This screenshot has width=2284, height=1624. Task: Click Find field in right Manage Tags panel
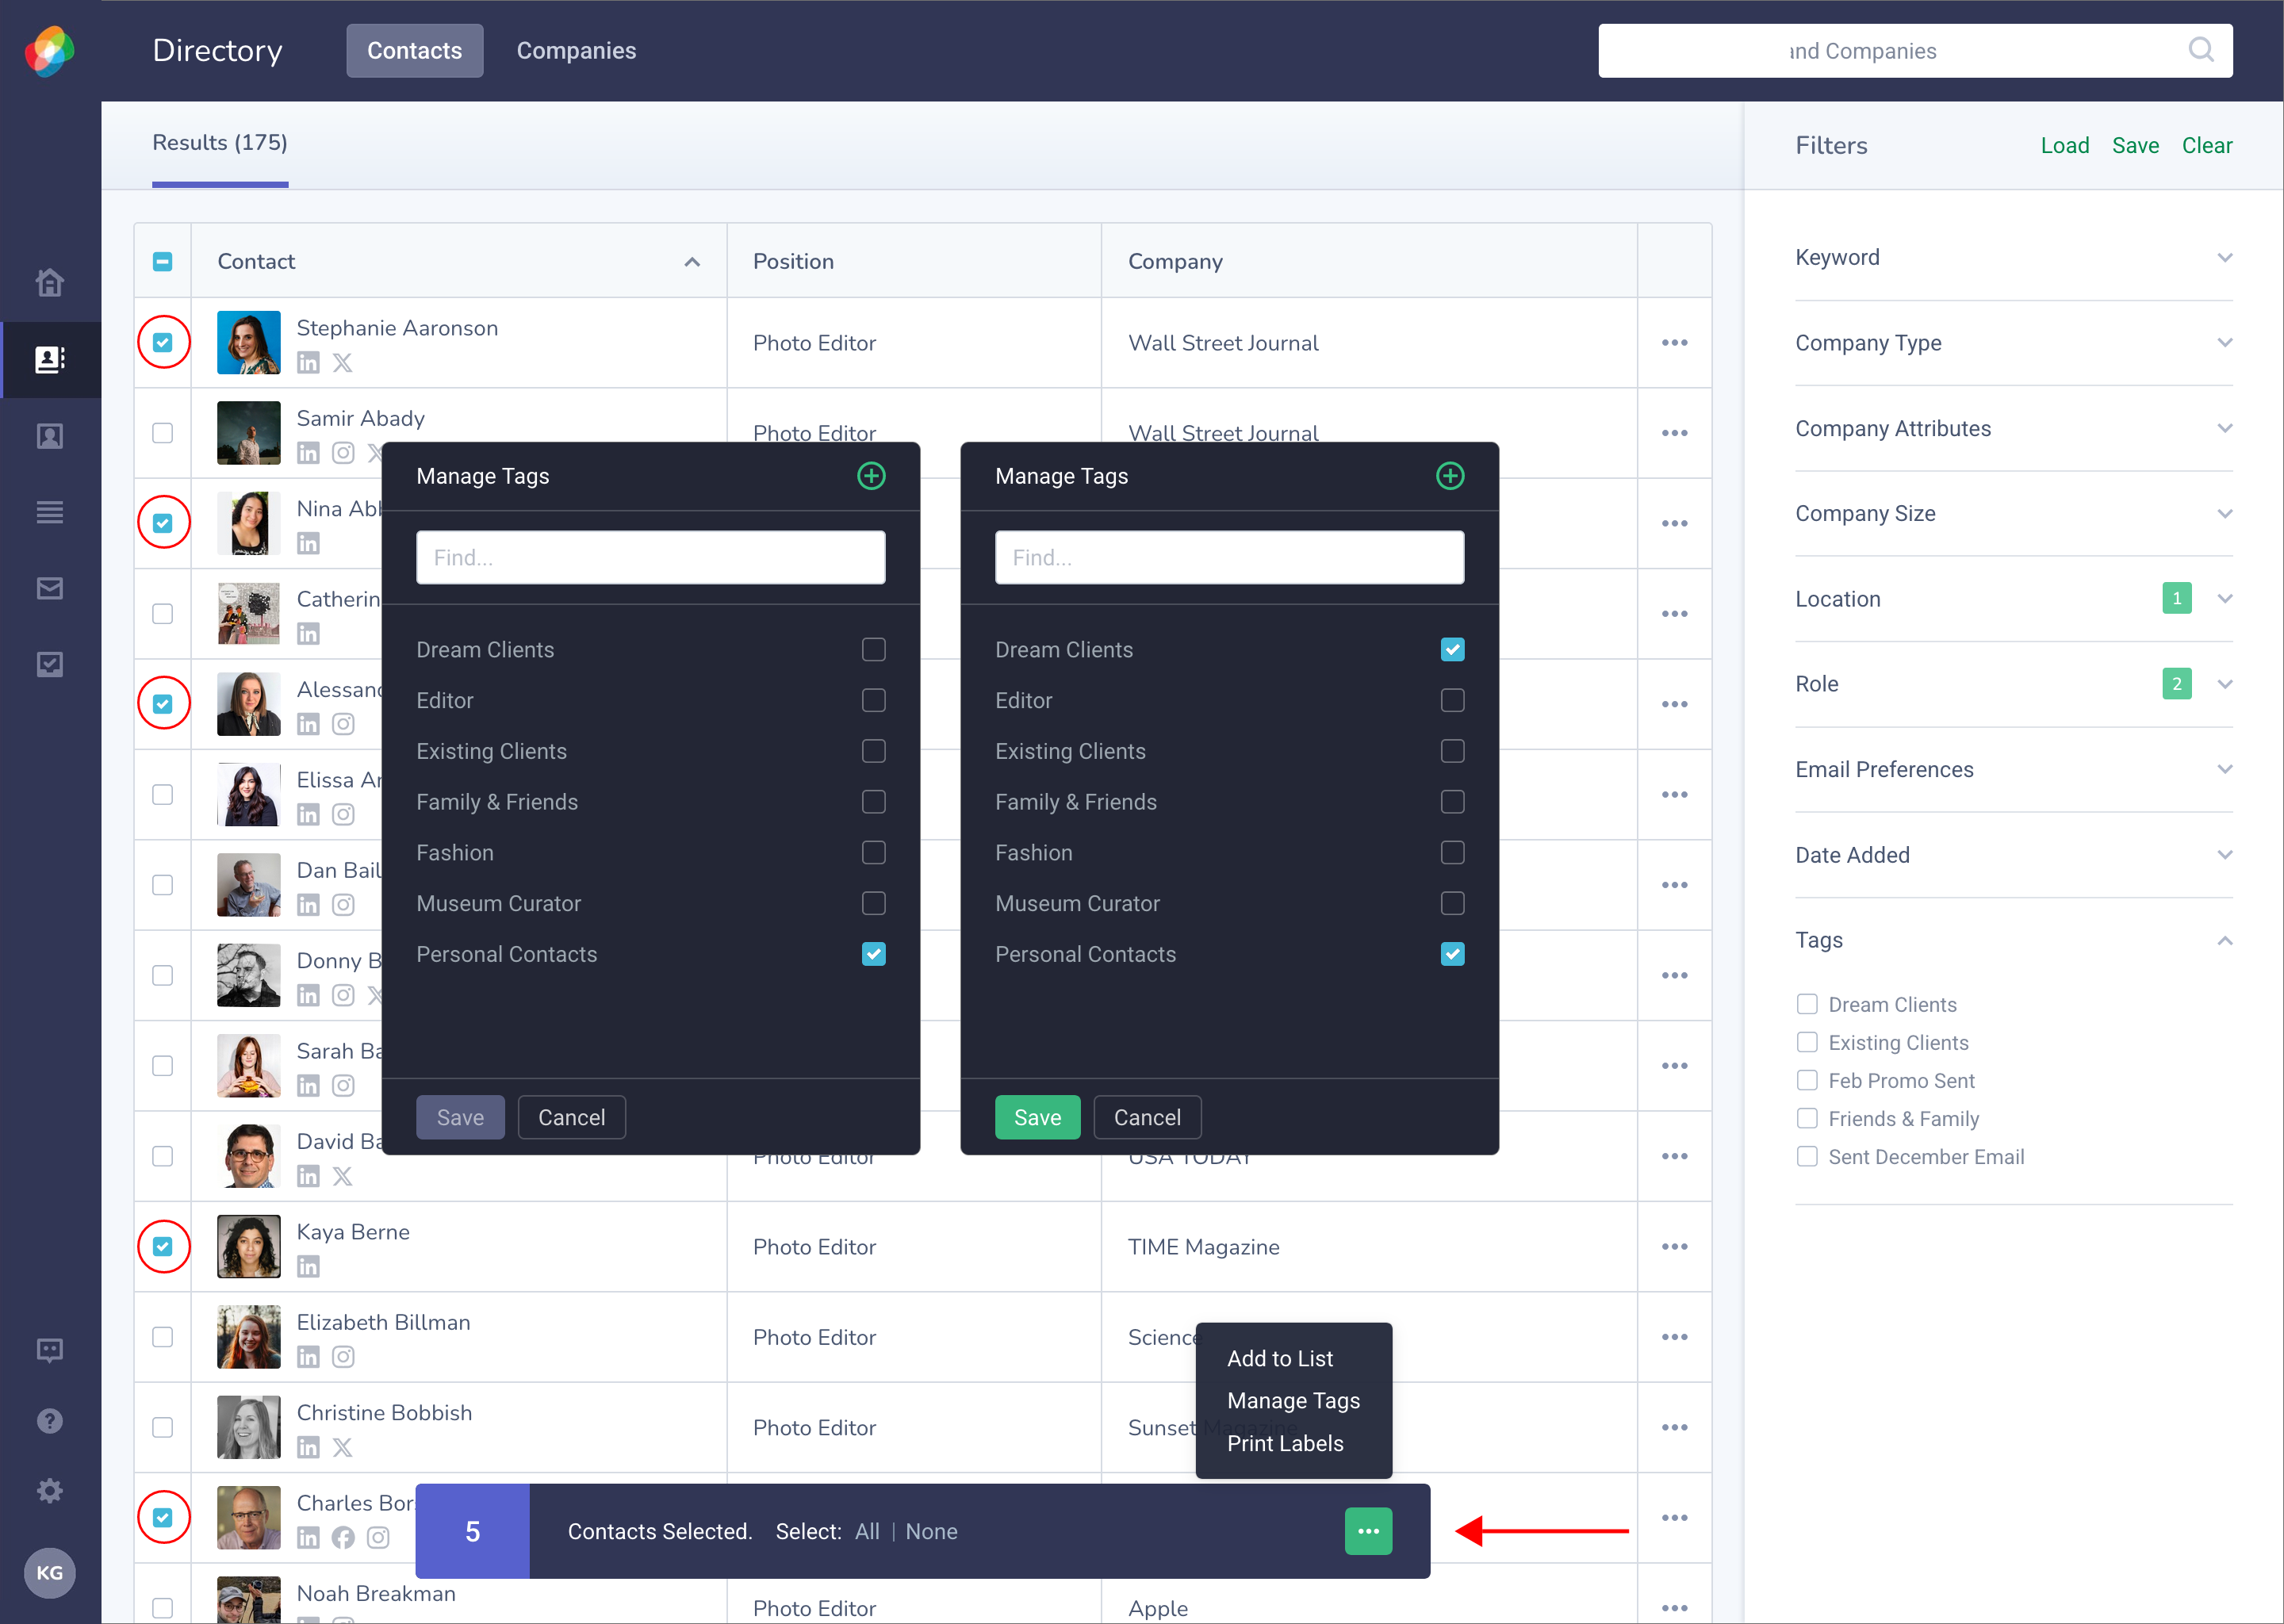point(1230,558)
